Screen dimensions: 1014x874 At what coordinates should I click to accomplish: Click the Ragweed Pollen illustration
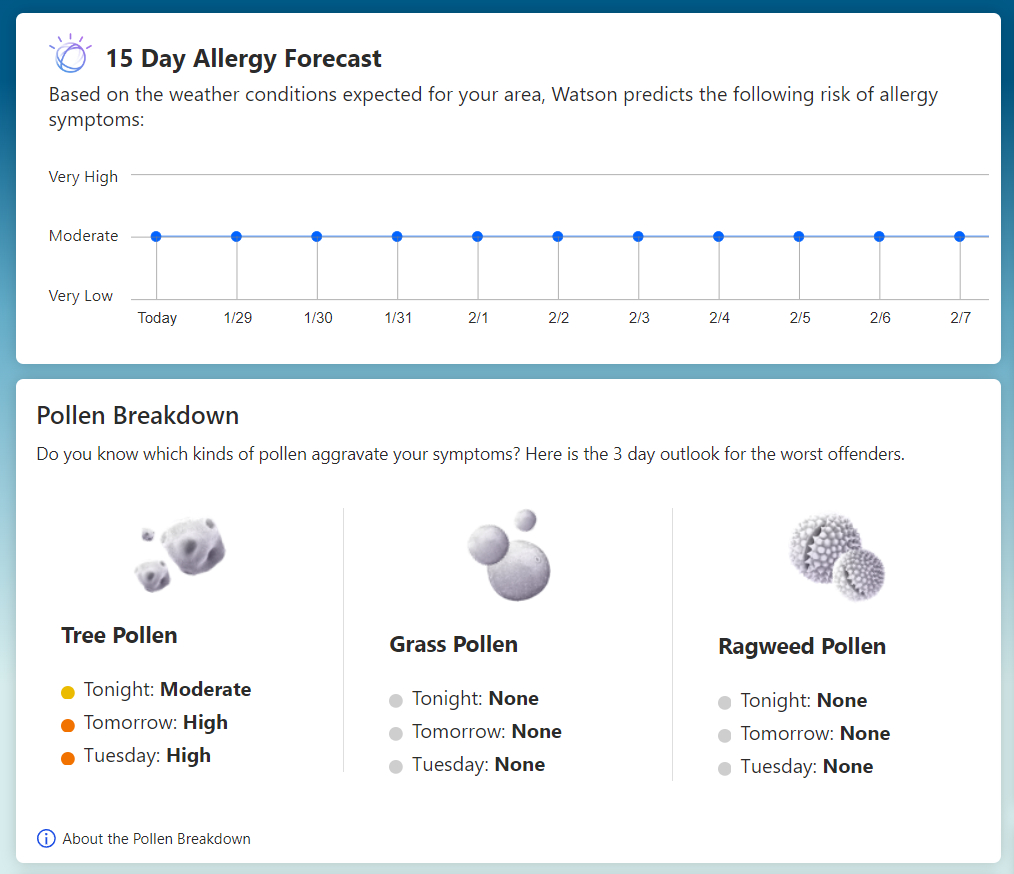838,558
